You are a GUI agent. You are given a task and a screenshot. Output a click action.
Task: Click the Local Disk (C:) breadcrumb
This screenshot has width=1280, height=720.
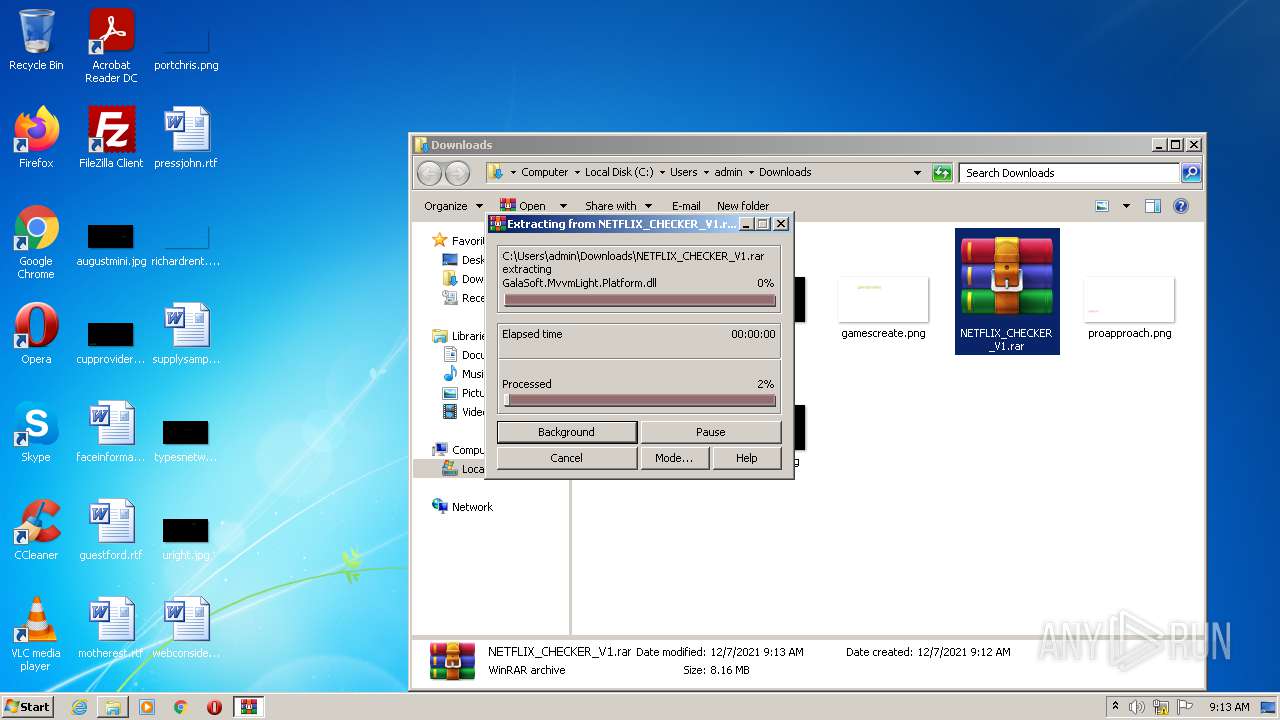tap(619, 173)
